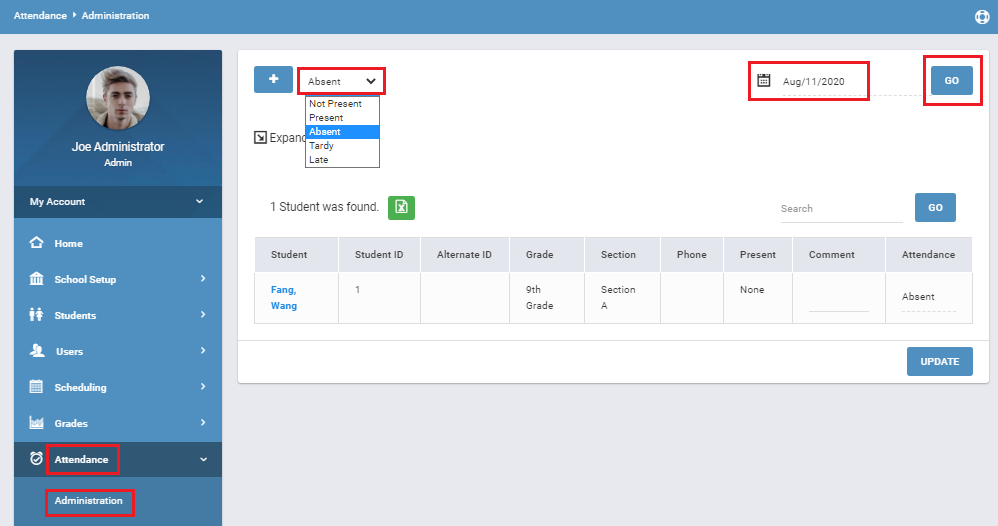The height and width of the screenshot is (526, 998).
Task: Click the Scheduling calendar icon
Action: point(36,387)
